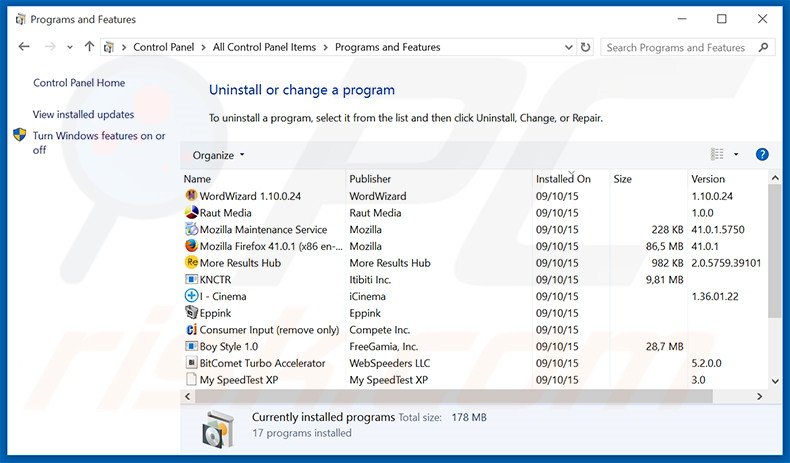This screenshot has height=463, width=790.
Task: Click the BitComet Turbo Accelerator icon
Action: click(191, 363)
